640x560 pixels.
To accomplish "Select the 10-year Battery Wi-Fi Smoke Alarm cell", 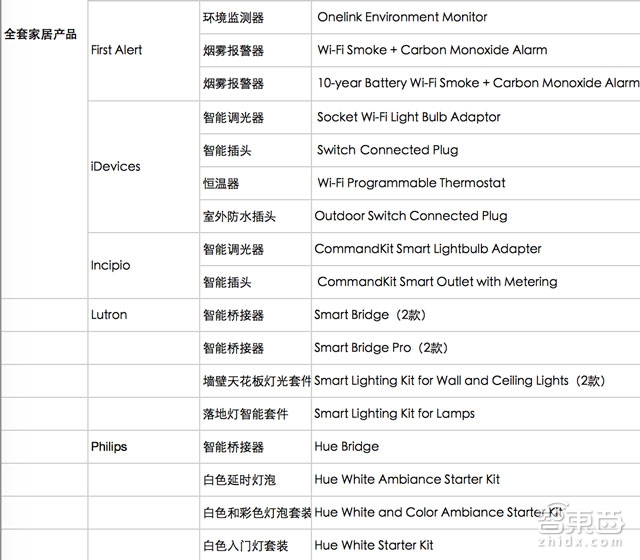I will point(477,83).
